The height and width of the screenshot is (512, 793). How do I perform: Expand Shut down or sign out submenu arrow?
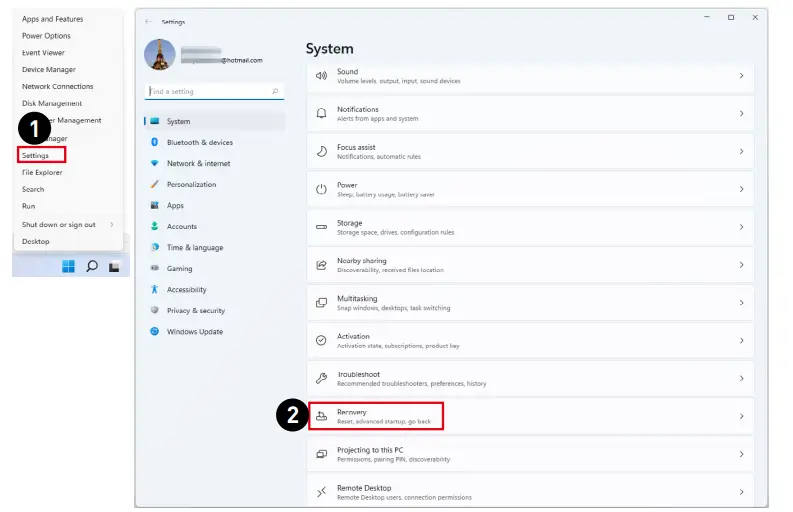point(111,225)
